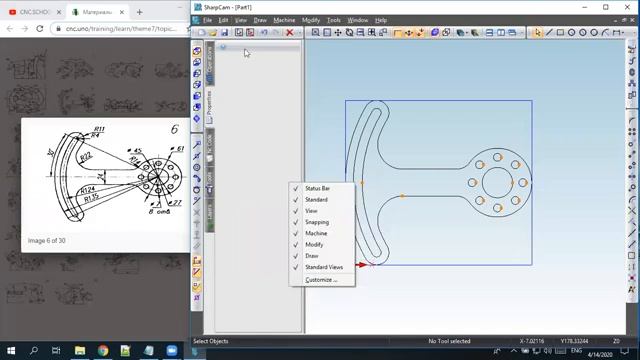Screen dimensions: 640x360
Task: Switch to the CNC SCHOOL browser tab
Action: (35, 12)
